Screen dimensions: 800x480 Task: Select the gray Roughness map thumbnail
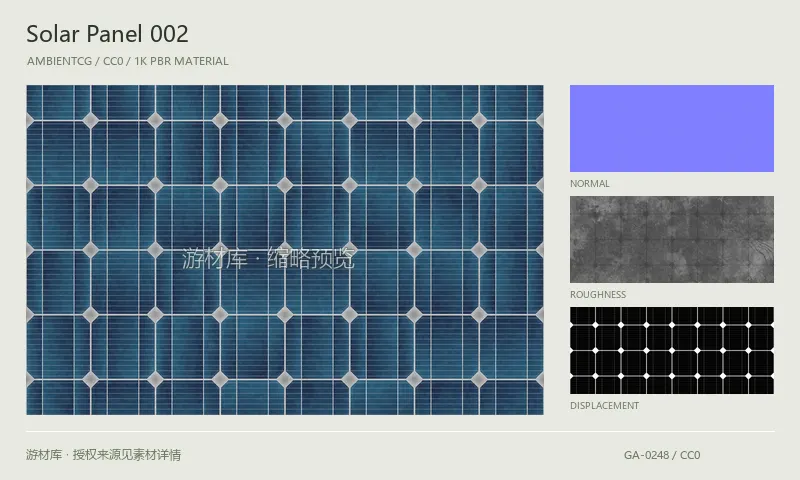(x=671, y=239)
